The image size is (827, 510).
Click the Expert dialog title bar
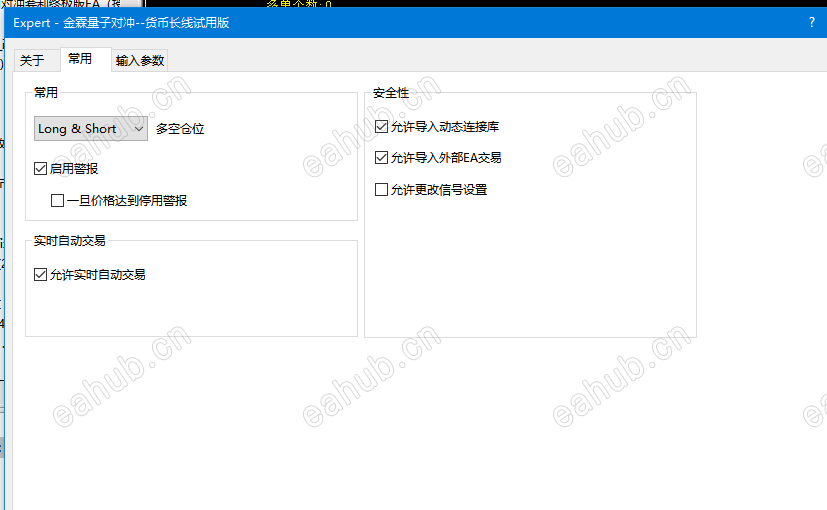point(416,23)
